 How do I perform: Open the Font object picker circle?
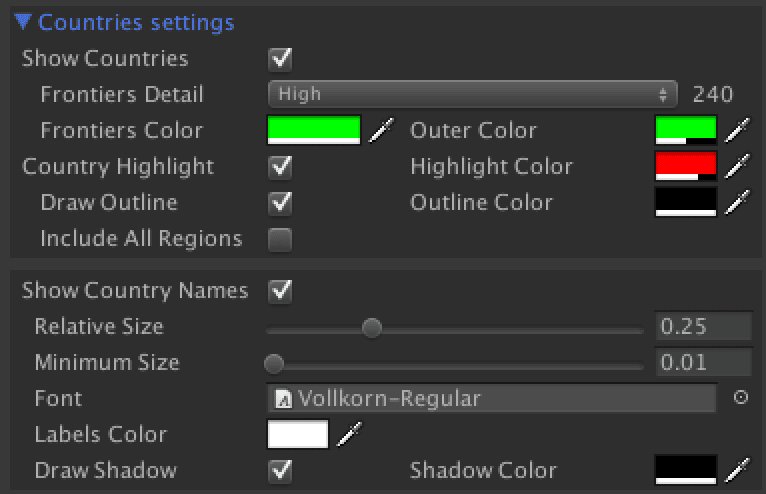click(741, 398)
